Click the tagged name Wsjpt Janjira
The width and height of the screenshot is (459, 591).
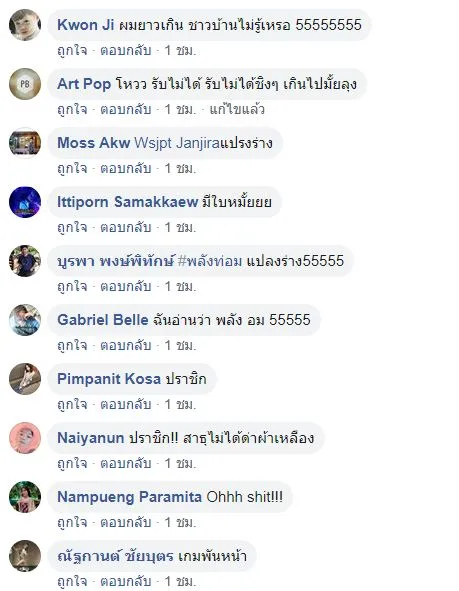(177, 143)
